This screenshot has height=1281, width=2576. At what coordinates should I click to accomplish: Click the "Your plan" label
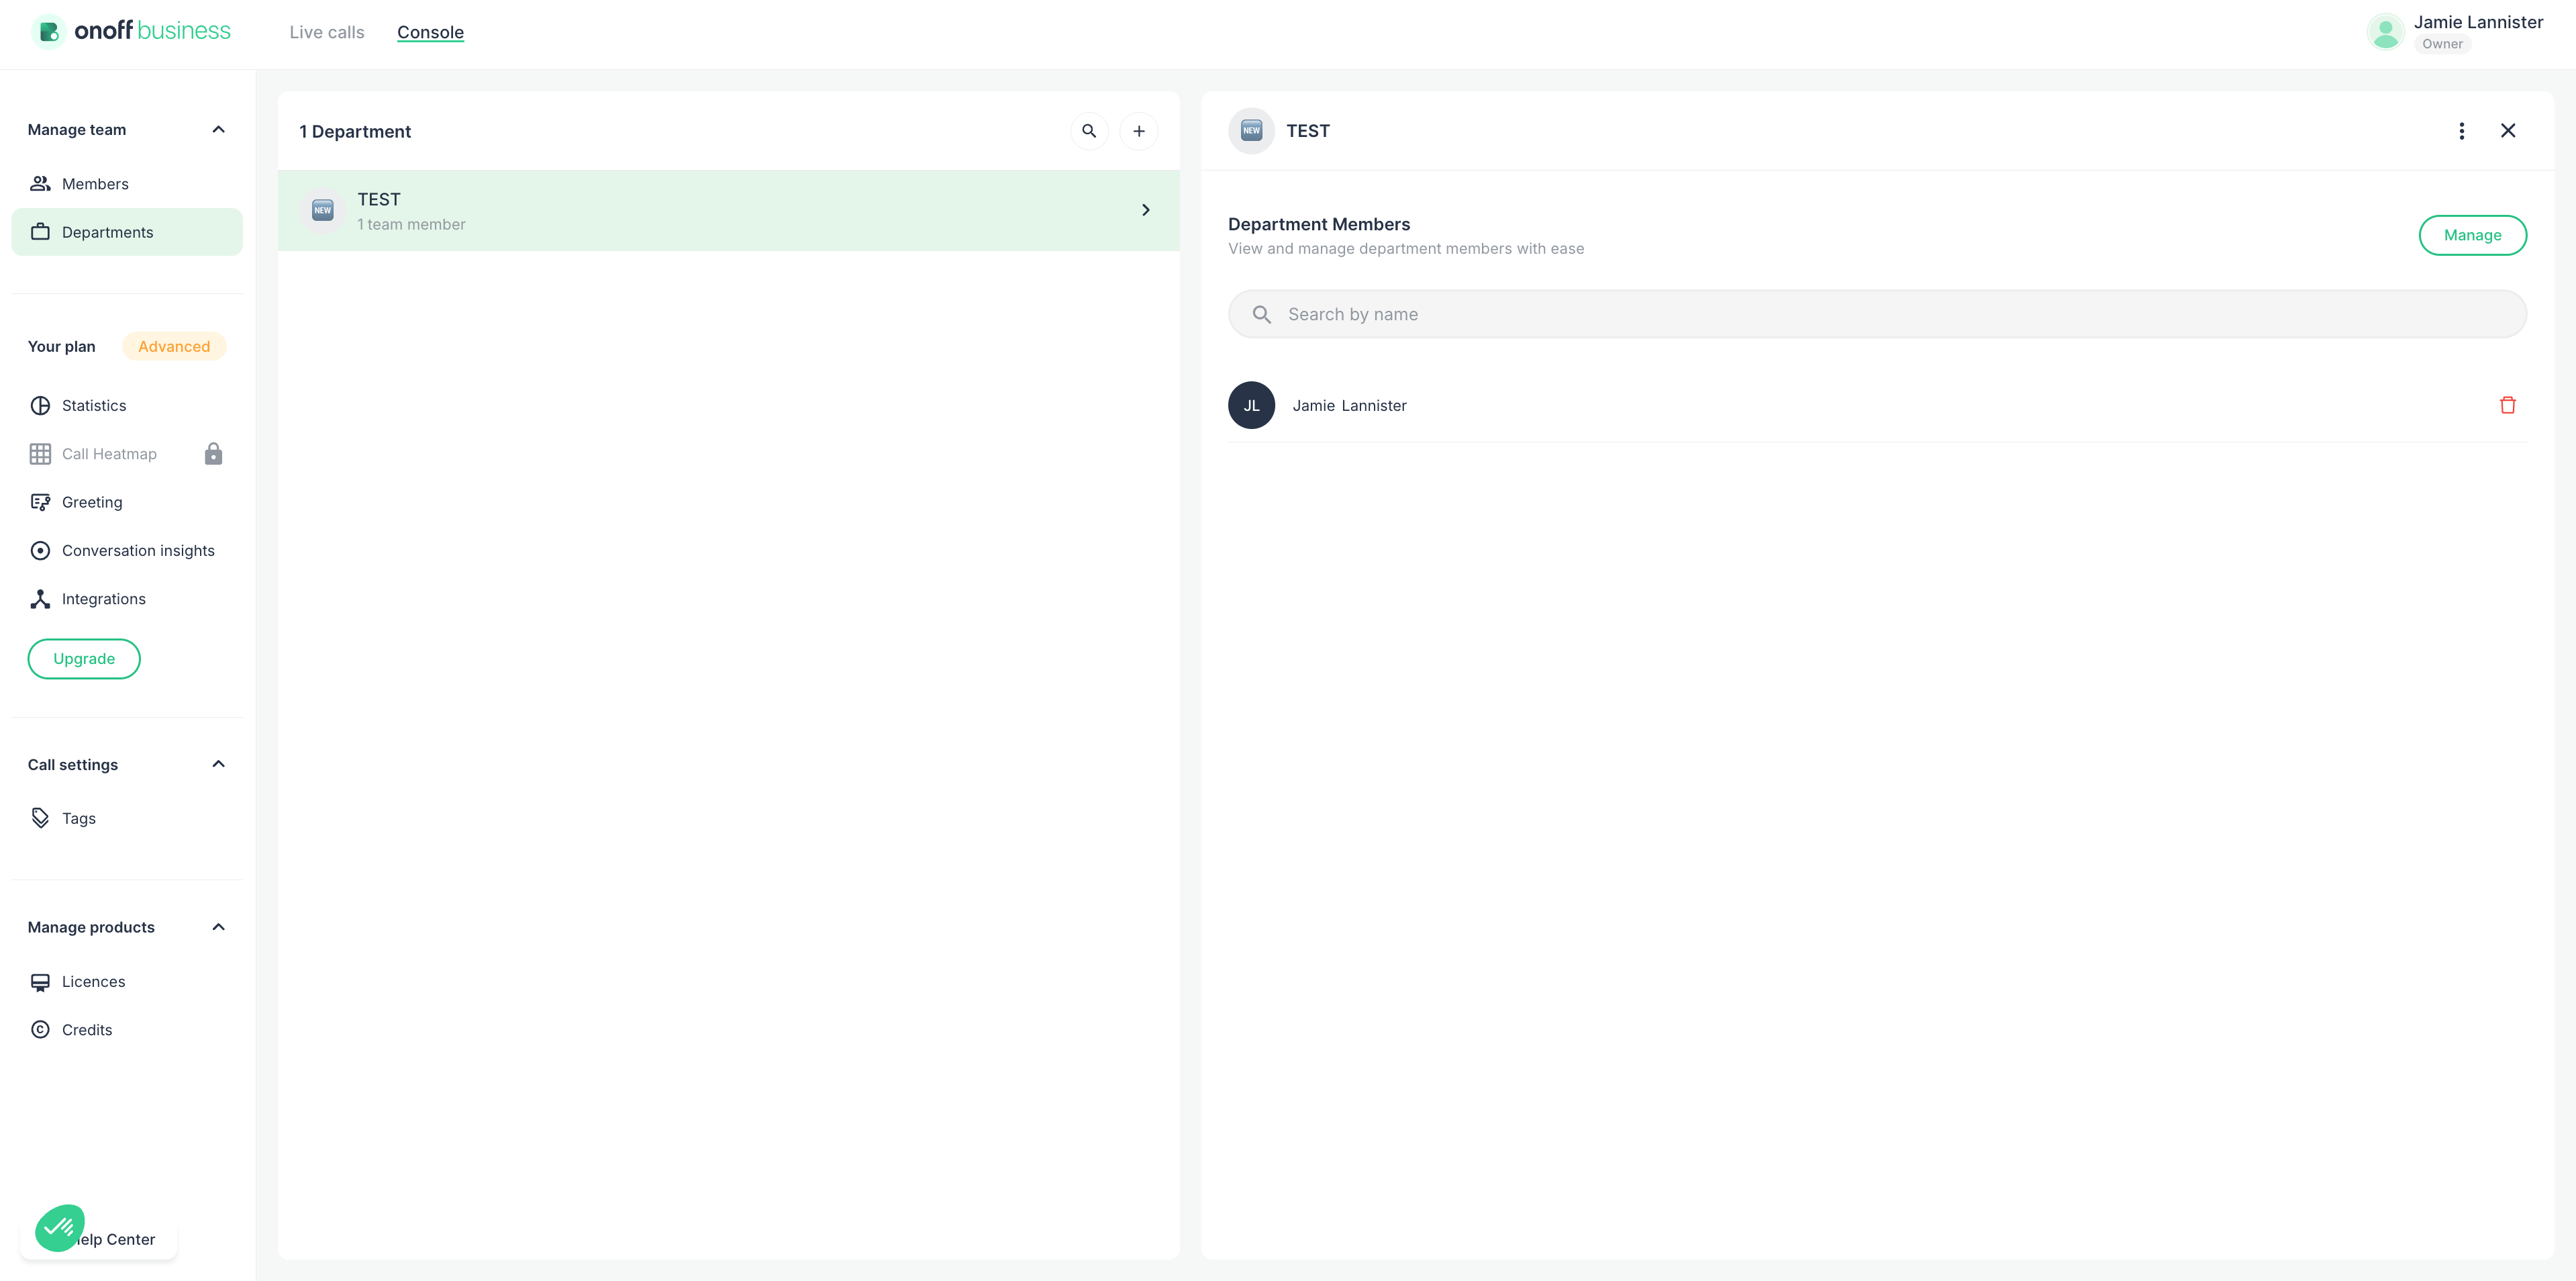(x=62, y=346)
